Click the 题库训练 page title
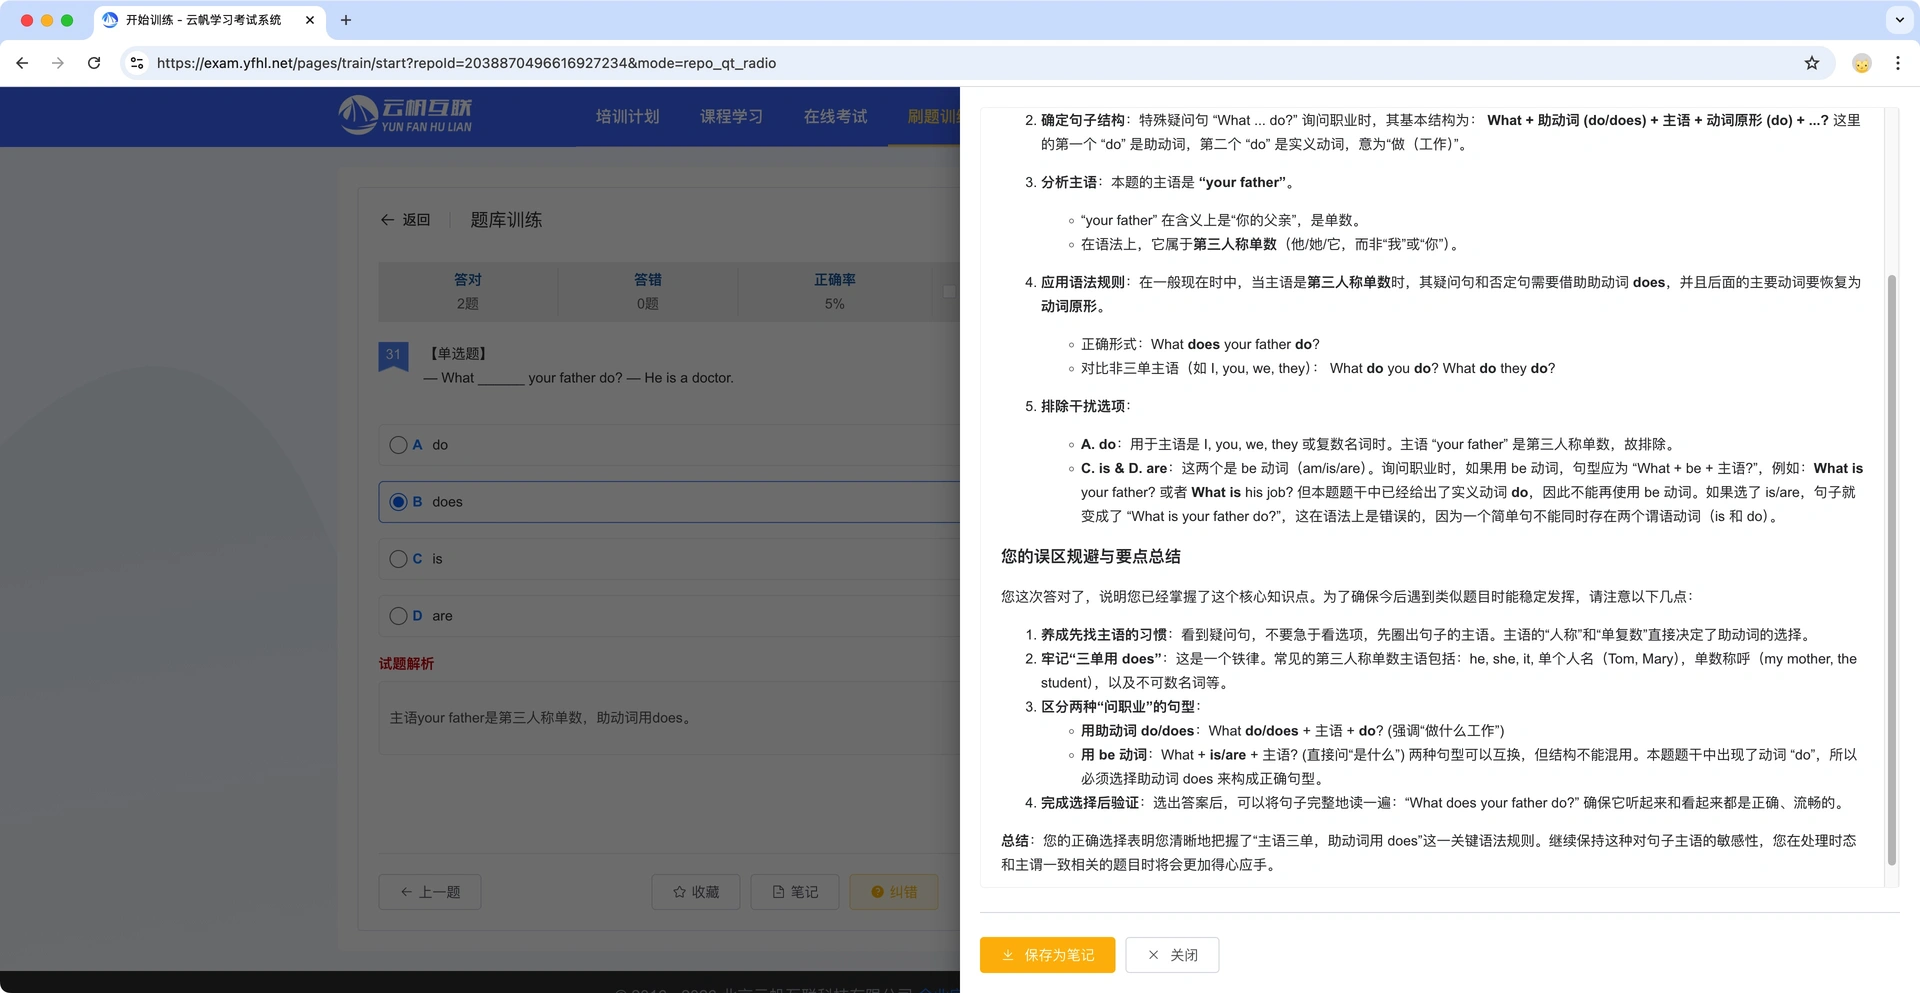The width and height of the screenshot is (1920, 993). click(x=506, y=220)
